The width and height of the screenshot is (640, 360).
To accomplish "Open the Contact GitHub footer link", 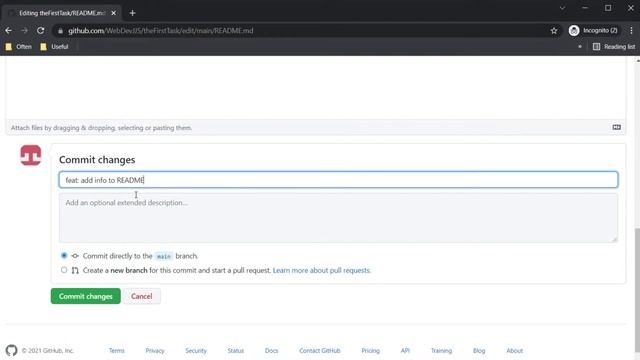I will click(x=320, y=351).
